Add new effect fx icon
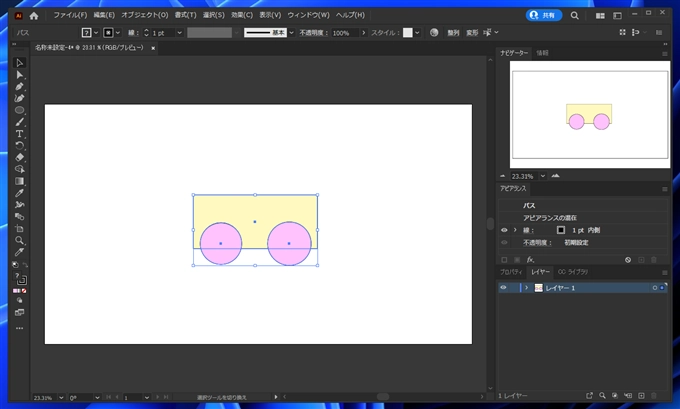The height and width of the screenshot is (409, 680). pos(530,260)
